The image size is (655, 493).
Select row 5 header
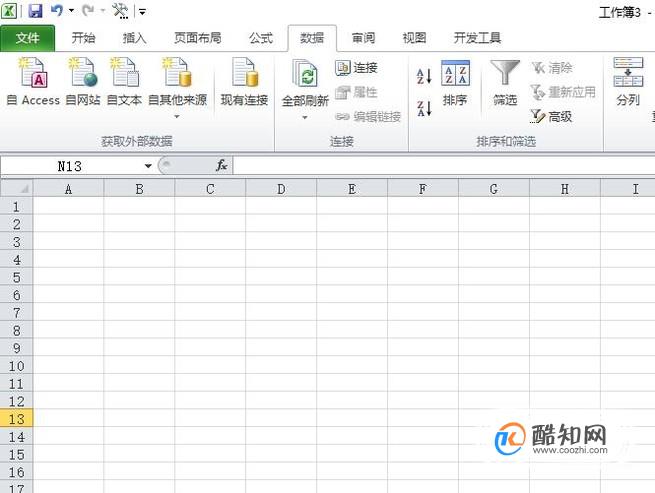tap(17, 277)
